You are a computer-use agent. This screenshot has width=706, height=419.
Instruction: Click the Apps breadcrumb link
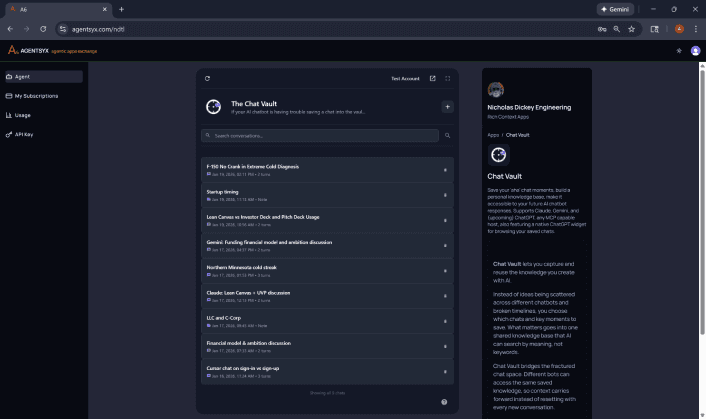click(493, 135)
